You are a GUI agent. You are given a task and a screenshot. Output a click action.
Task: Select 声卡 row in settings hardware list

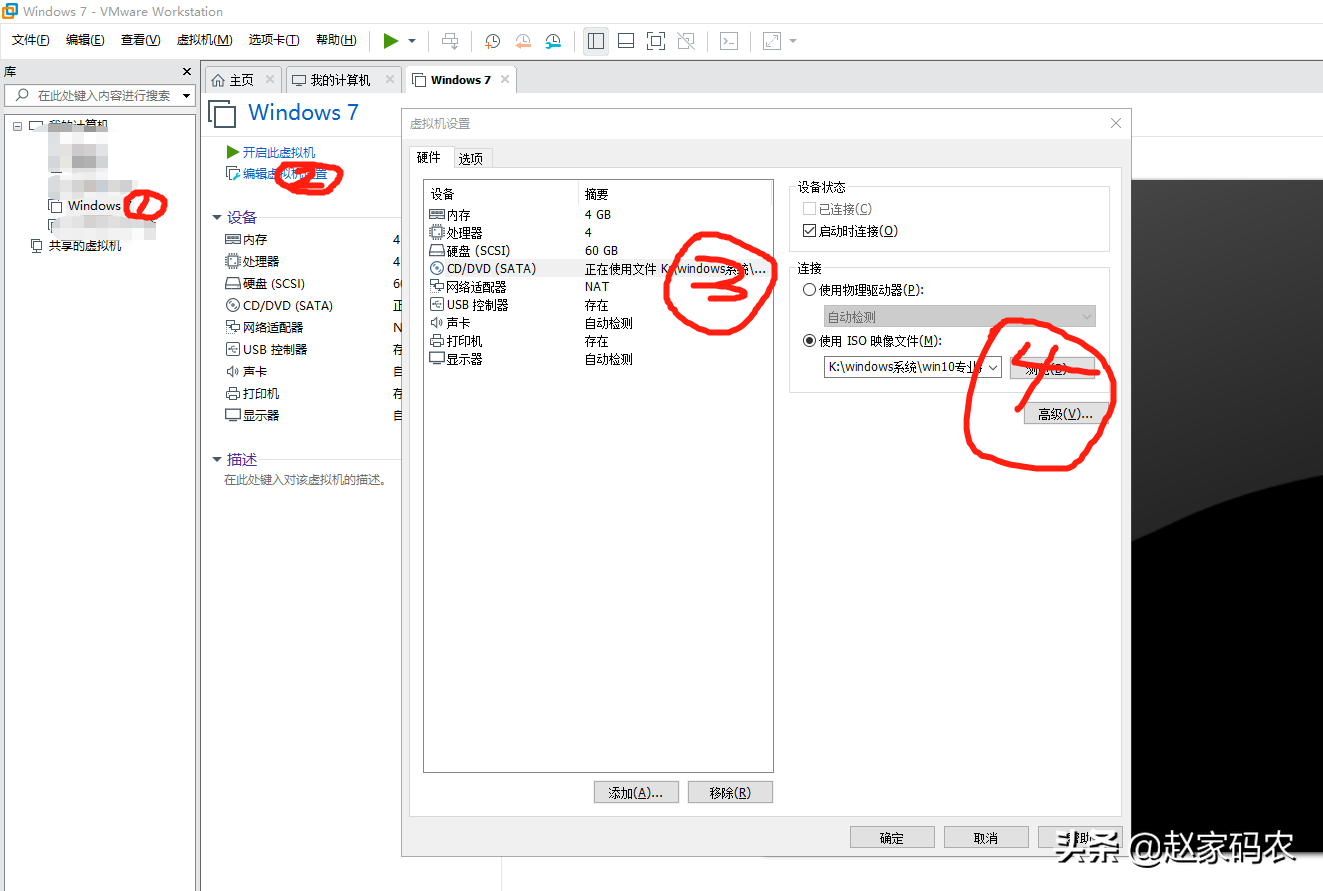(x=598, y=323)
